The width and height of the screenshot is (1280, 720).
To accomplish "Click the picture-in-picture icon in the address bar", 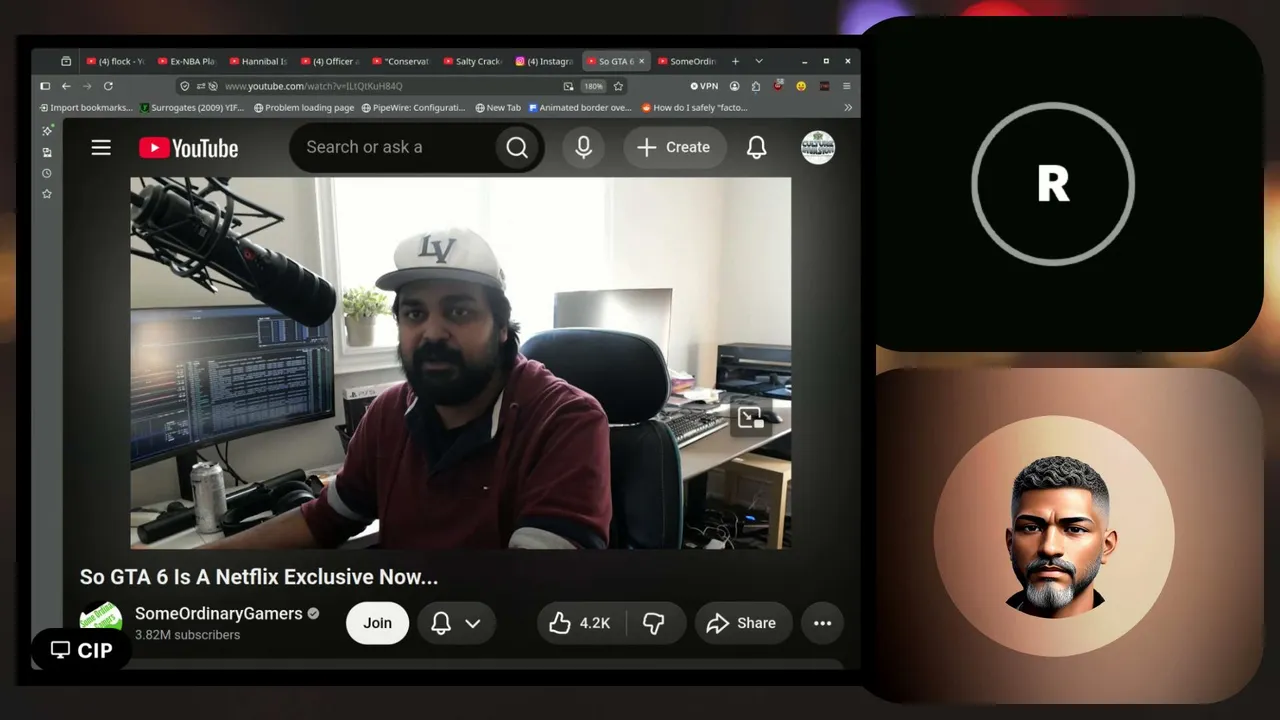I will (569, 86).
